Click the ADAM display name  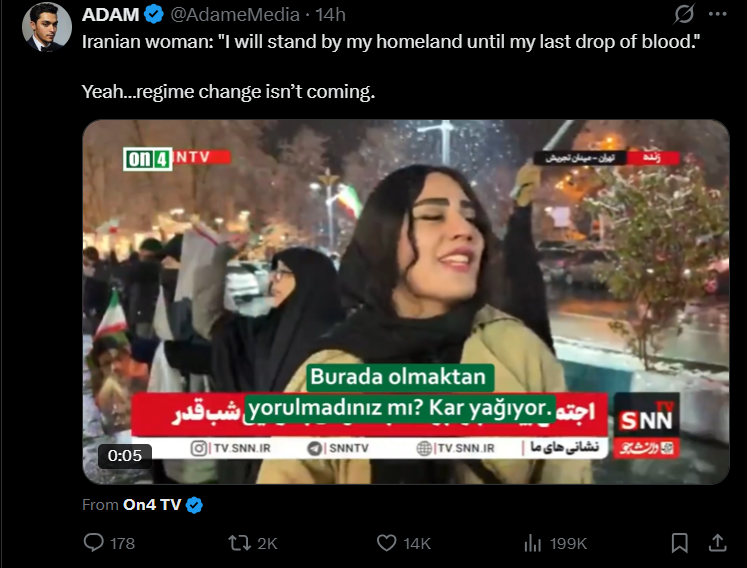[x=110, y=15]
